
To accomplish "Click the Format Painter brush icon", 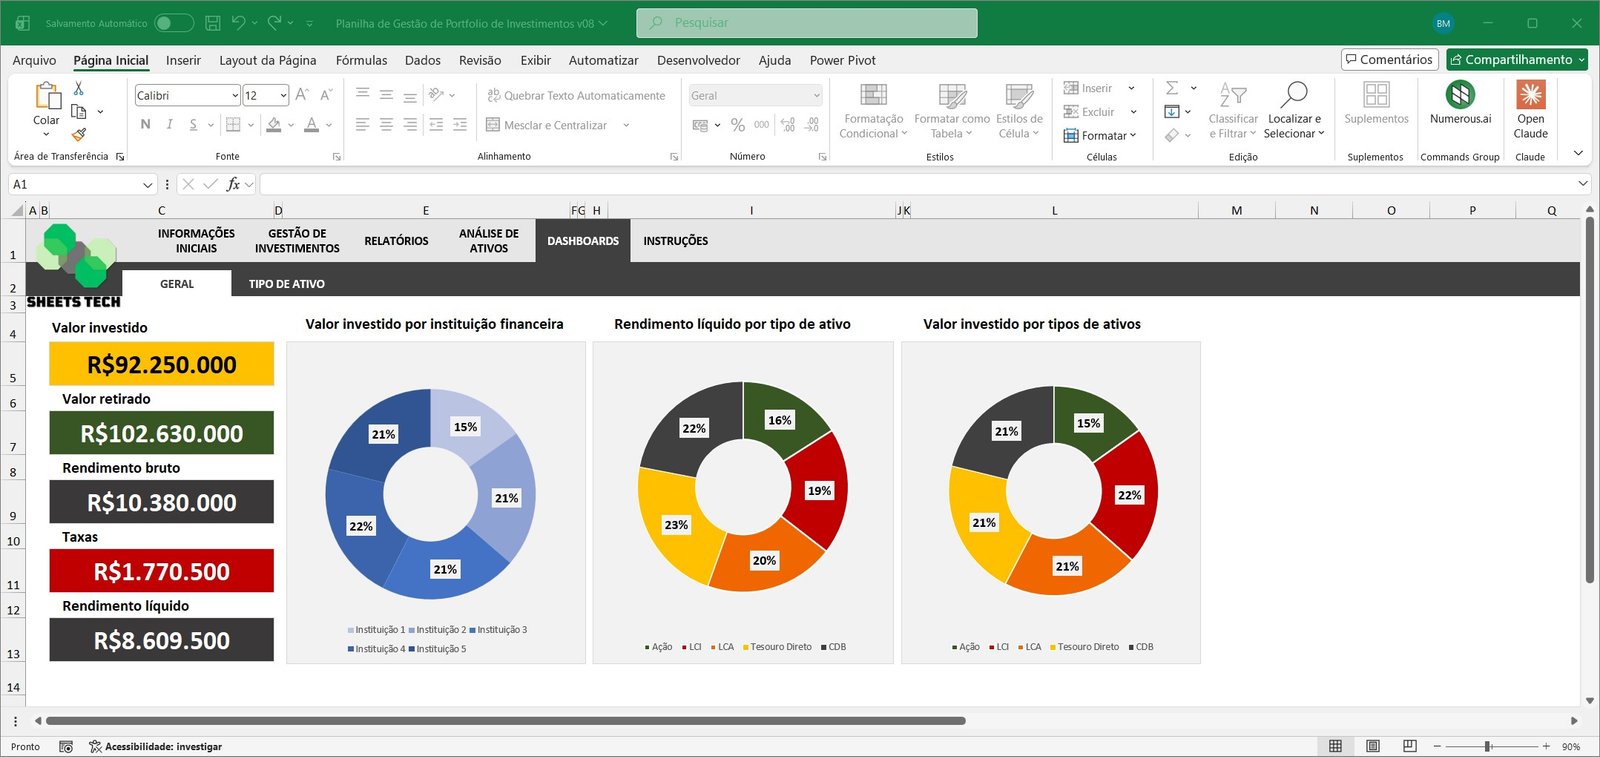I will 79,134.
